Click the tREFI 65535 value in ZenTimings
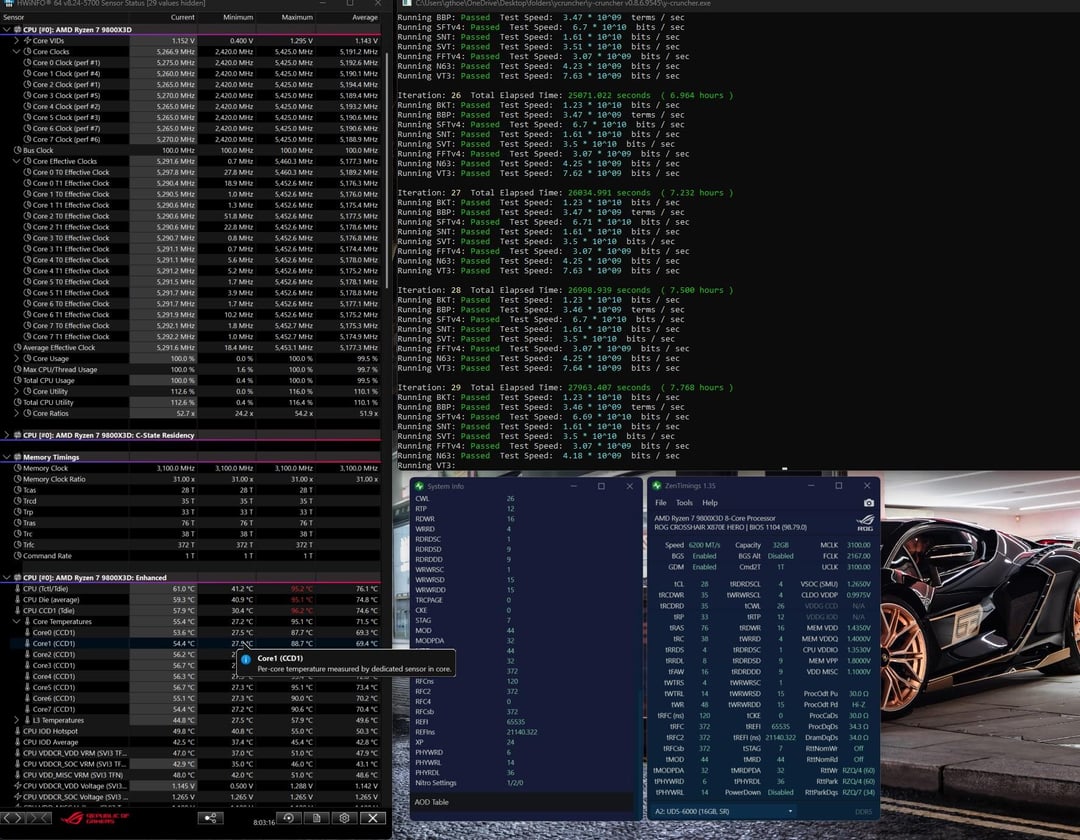This screenshot has height=840, width=1080. pyautogui.click(x=780, y=726)
